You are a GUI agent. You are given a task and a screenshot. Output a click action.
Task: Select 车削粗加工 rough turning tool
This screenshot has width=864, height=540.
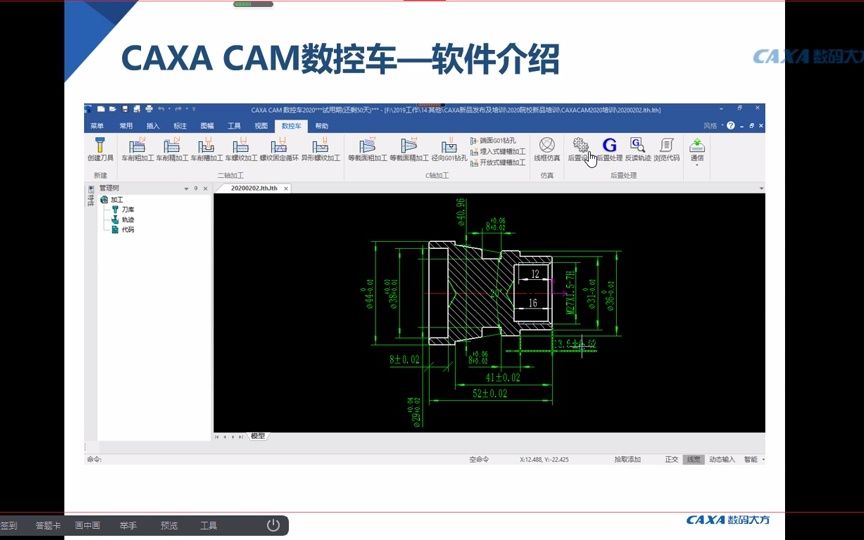137,149
